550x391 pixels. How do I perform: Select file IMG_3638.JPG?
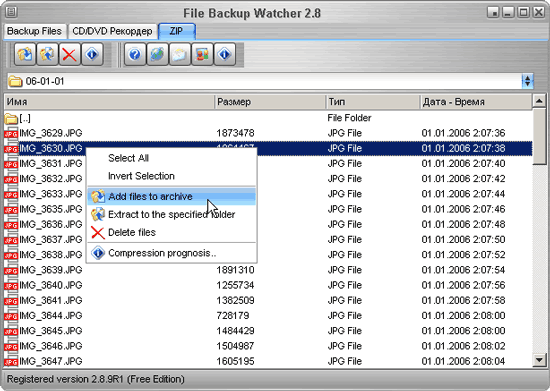pyautogui.click(x=51, y=255)
